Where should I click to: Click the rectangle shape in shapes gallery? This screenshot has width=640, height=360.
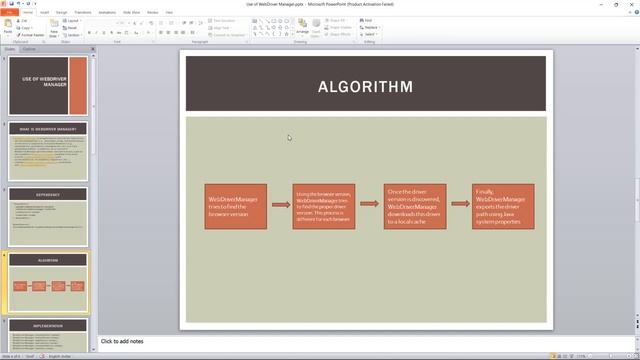pyautogui.click(x=274, y=21)
